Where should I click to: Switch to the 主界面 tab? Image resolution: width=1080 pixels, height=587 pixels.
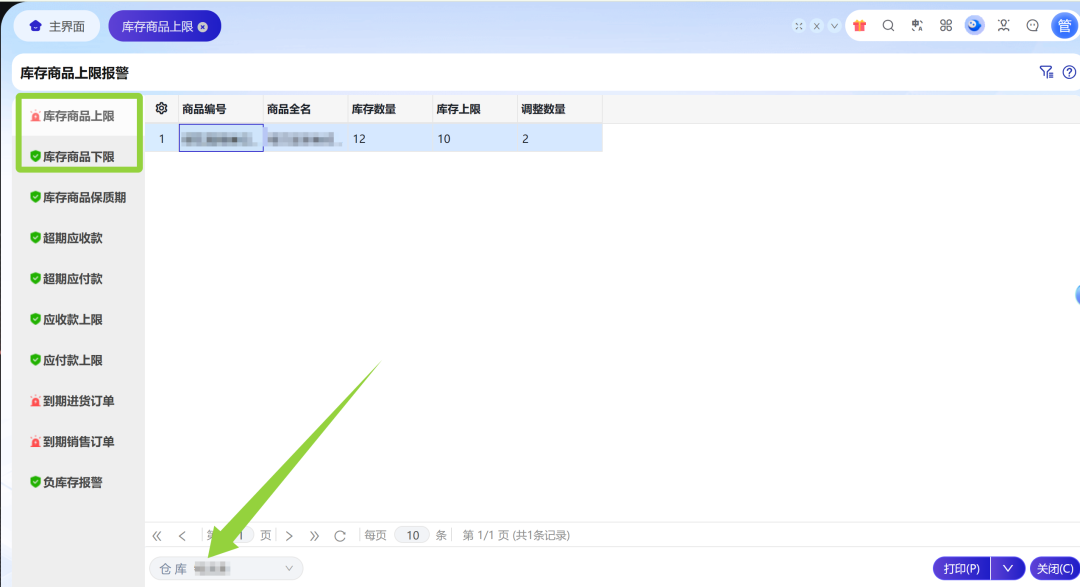[57, 26]
